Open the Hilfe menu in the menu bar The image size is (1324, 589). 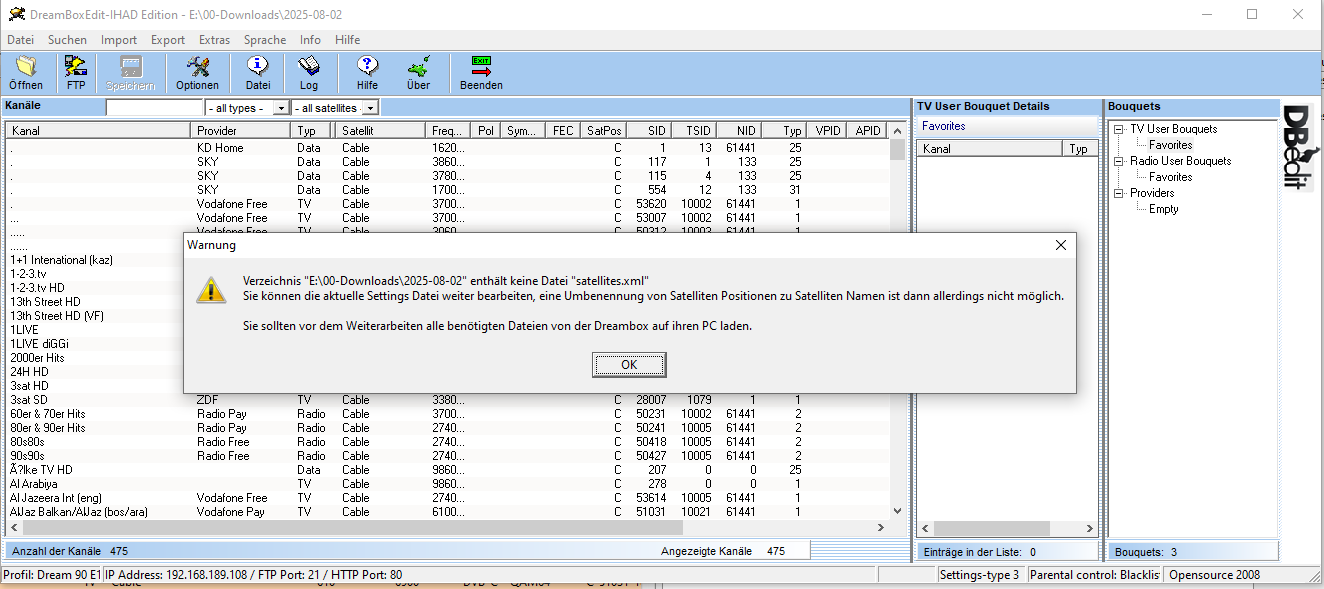pyautogui.click(x=348, y=40)
